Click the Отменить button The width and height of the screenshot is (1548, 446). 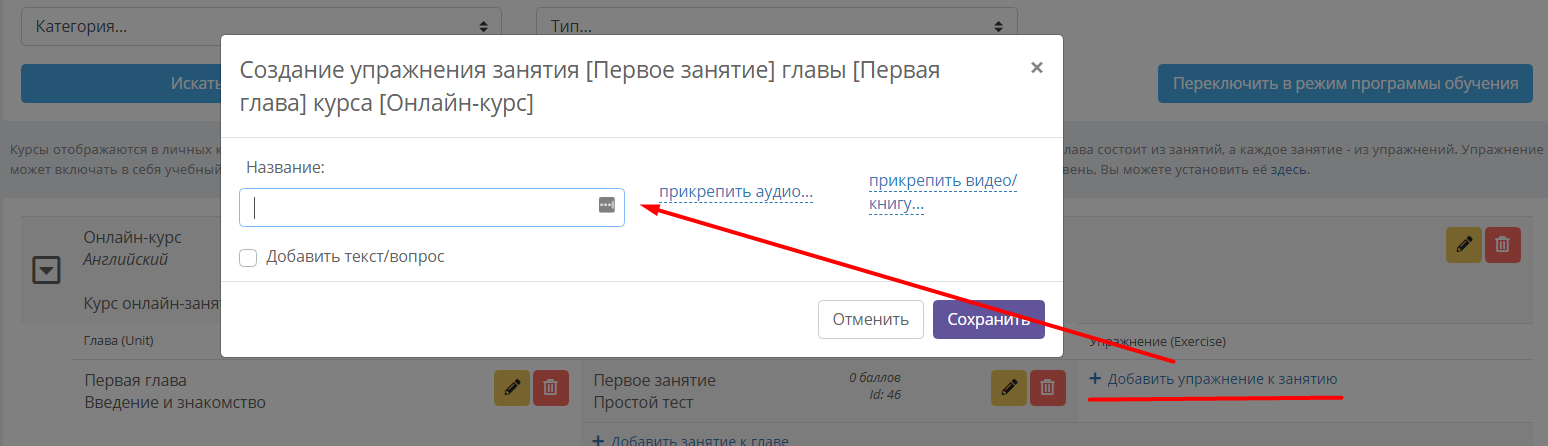click(870, 320)
